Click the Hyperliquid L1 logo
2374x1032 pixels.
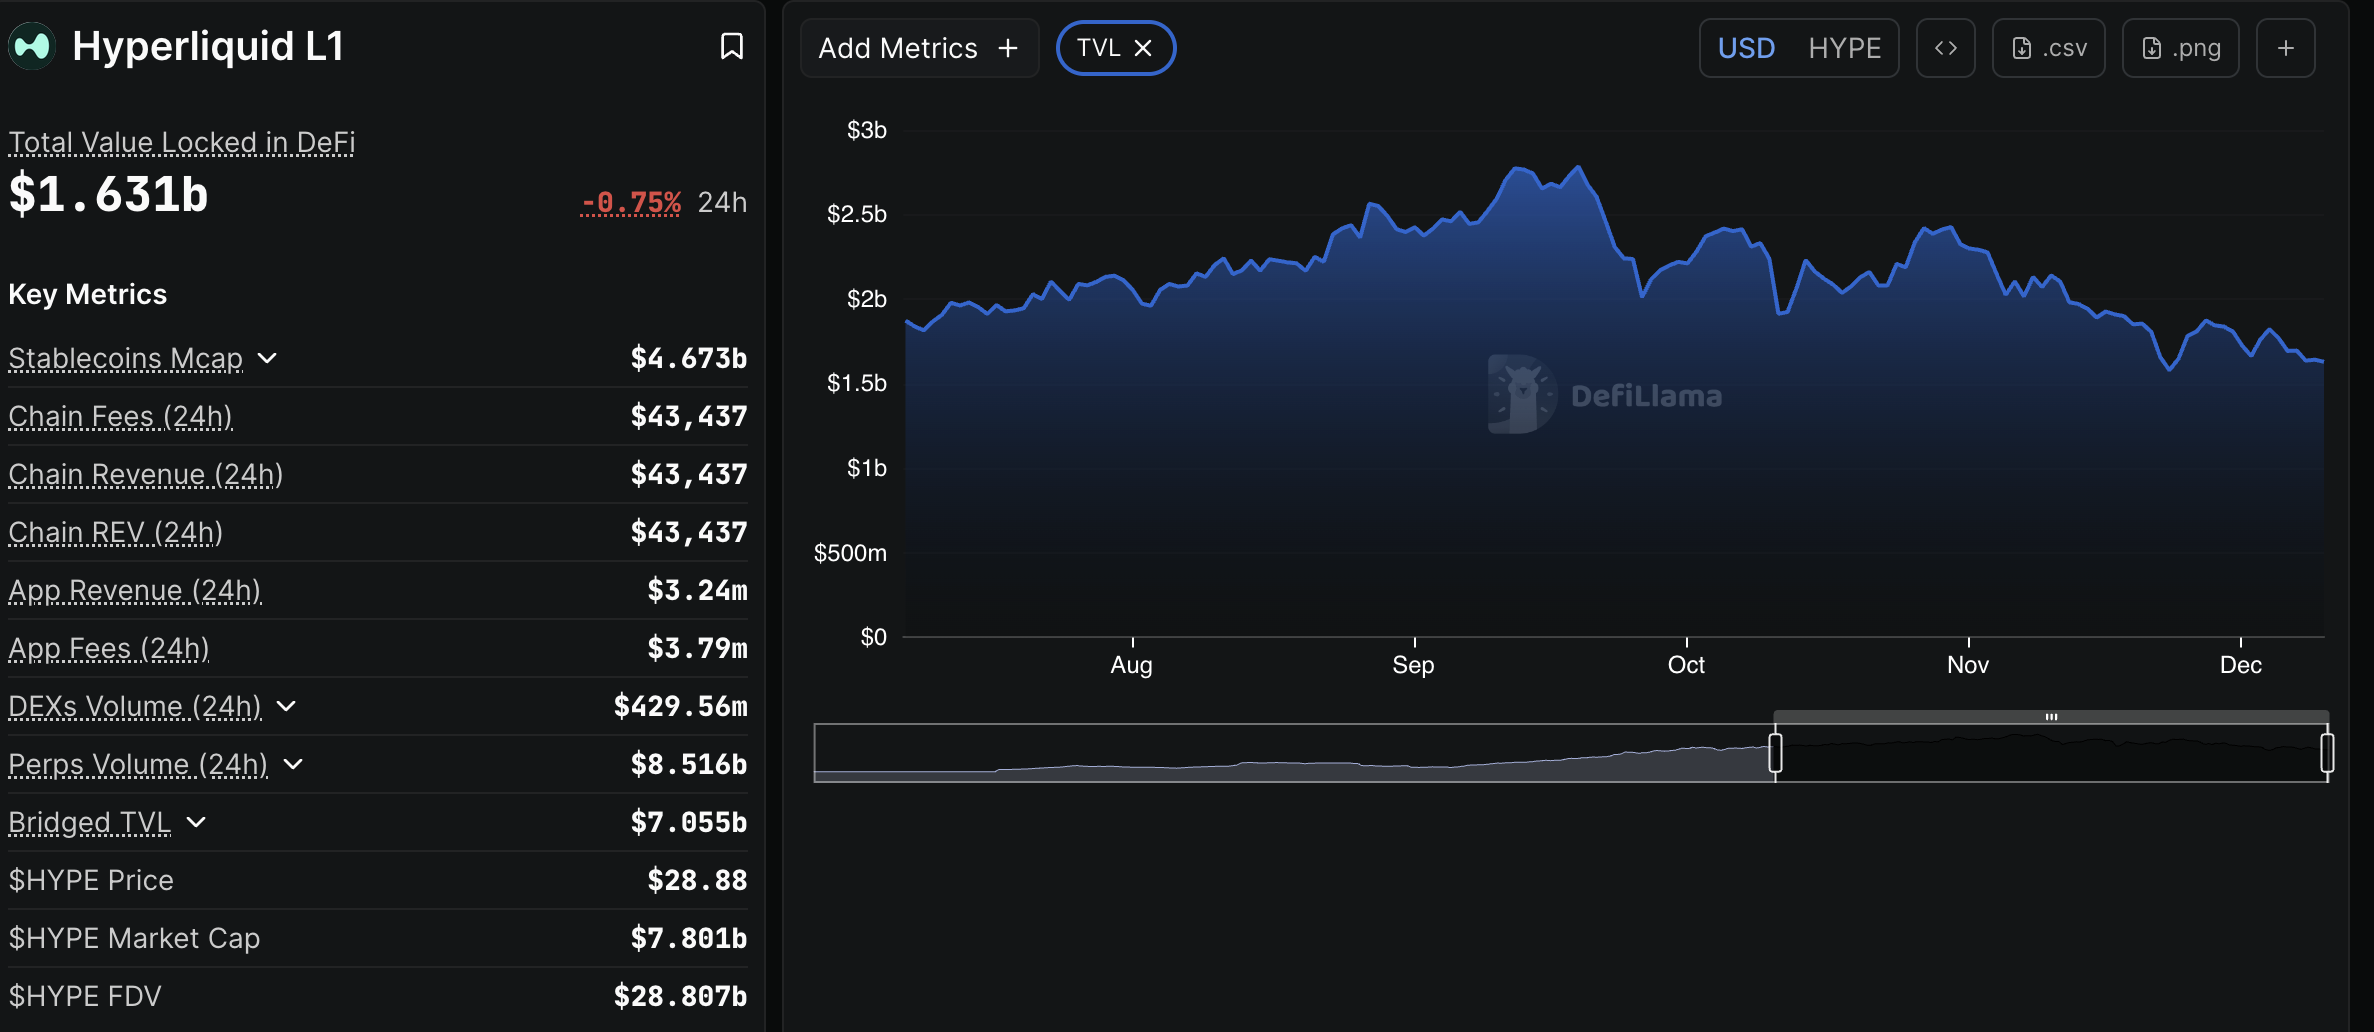[30, 44]
